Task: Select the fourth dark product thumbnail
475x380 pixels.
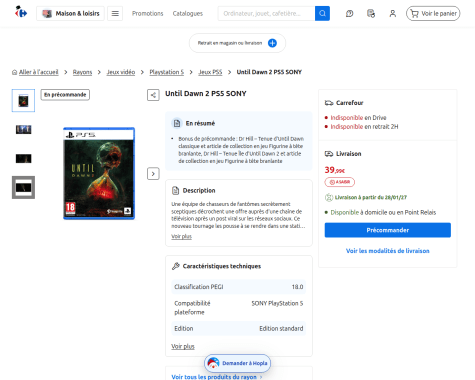Action: click(x=23, y=187)
